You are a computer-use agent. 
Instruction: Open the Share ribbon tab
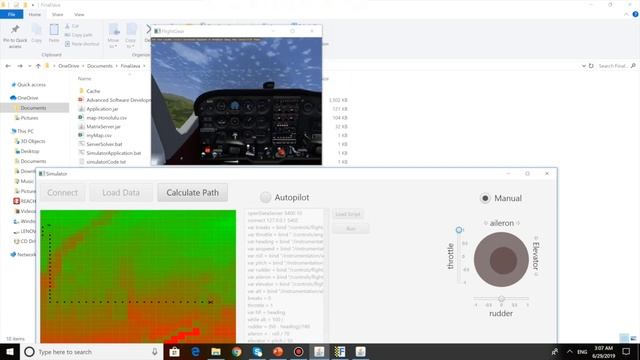point(57,14)
